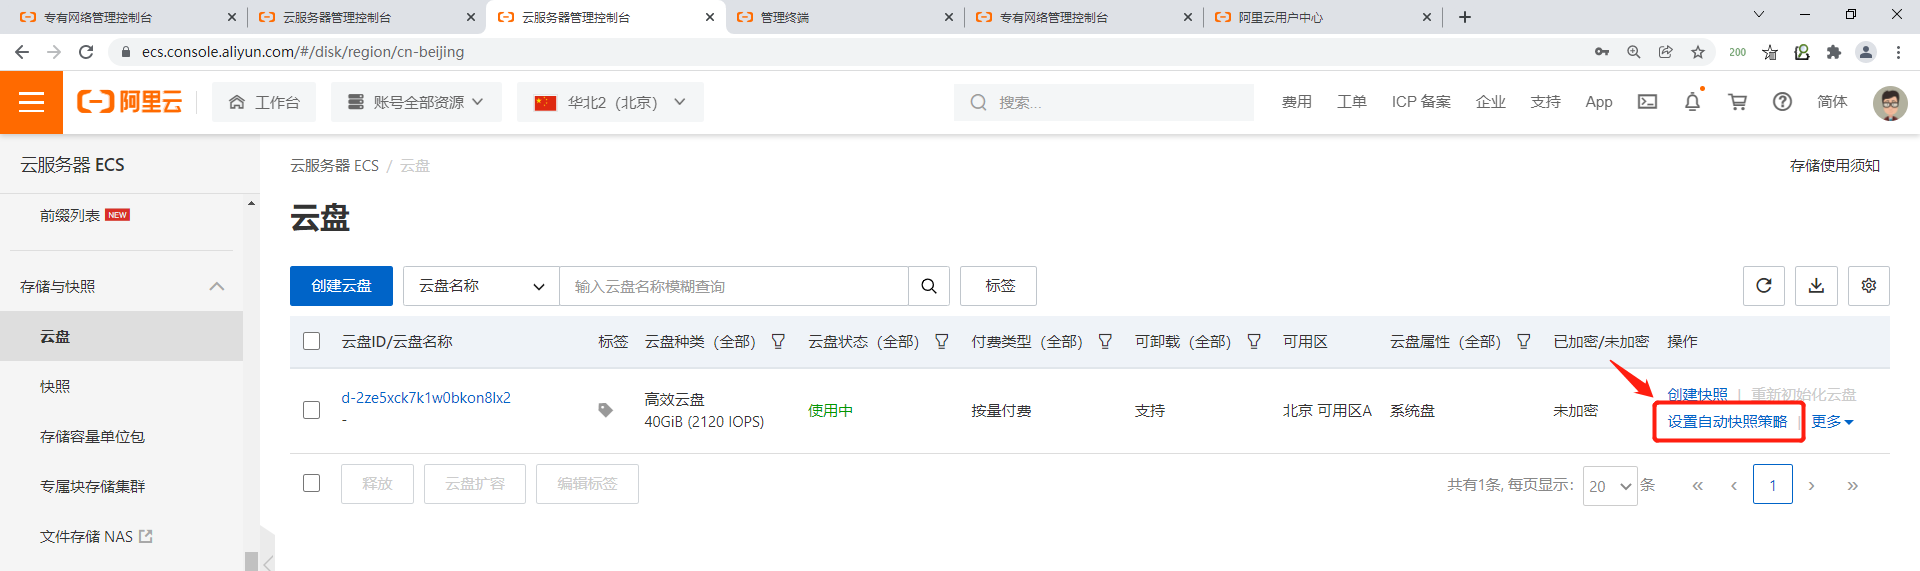The height and width of the screenshot is (571, 1920).
Task: Check the d-2ze5xck7k1w0bkon8lx2 disk row
Action: tap(312, 410)
